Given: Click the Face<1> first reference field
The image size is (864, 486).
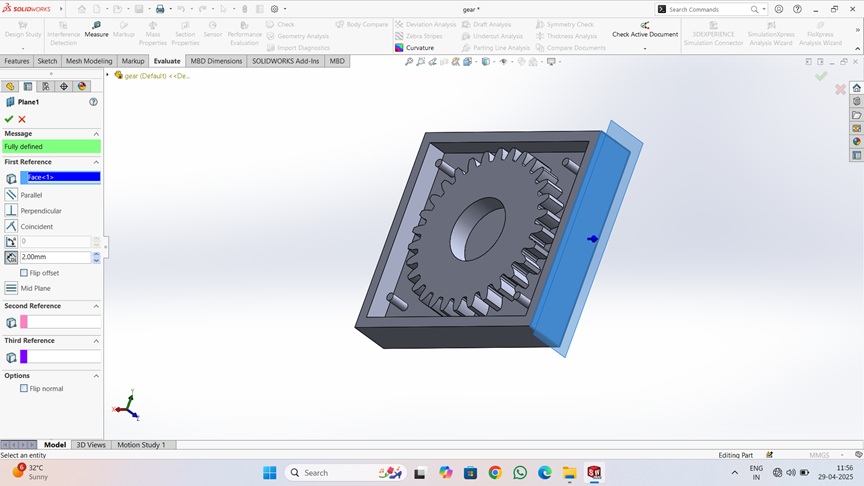Looking at the screenshot, I should tap(61, 177).
